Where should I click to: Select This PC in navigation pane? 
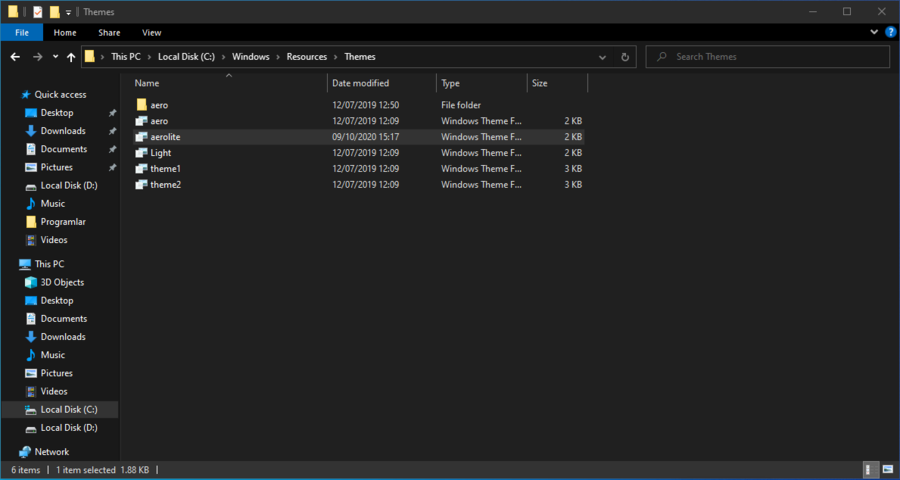coord(49,264)
